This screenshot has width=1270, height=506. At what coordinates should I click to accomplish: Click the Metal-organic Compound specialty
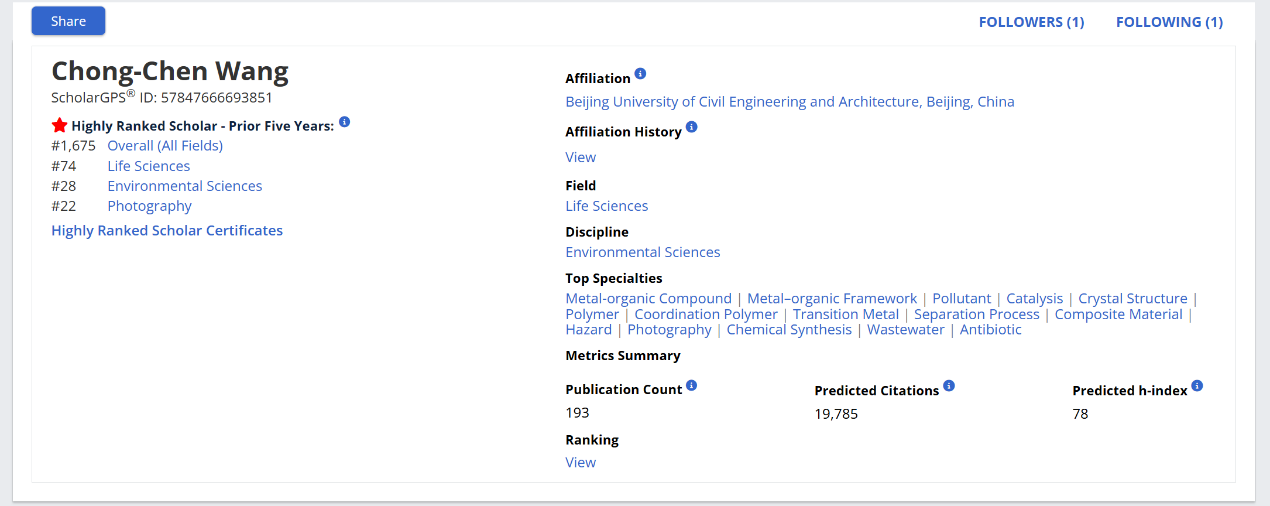[x=648, y=298]
